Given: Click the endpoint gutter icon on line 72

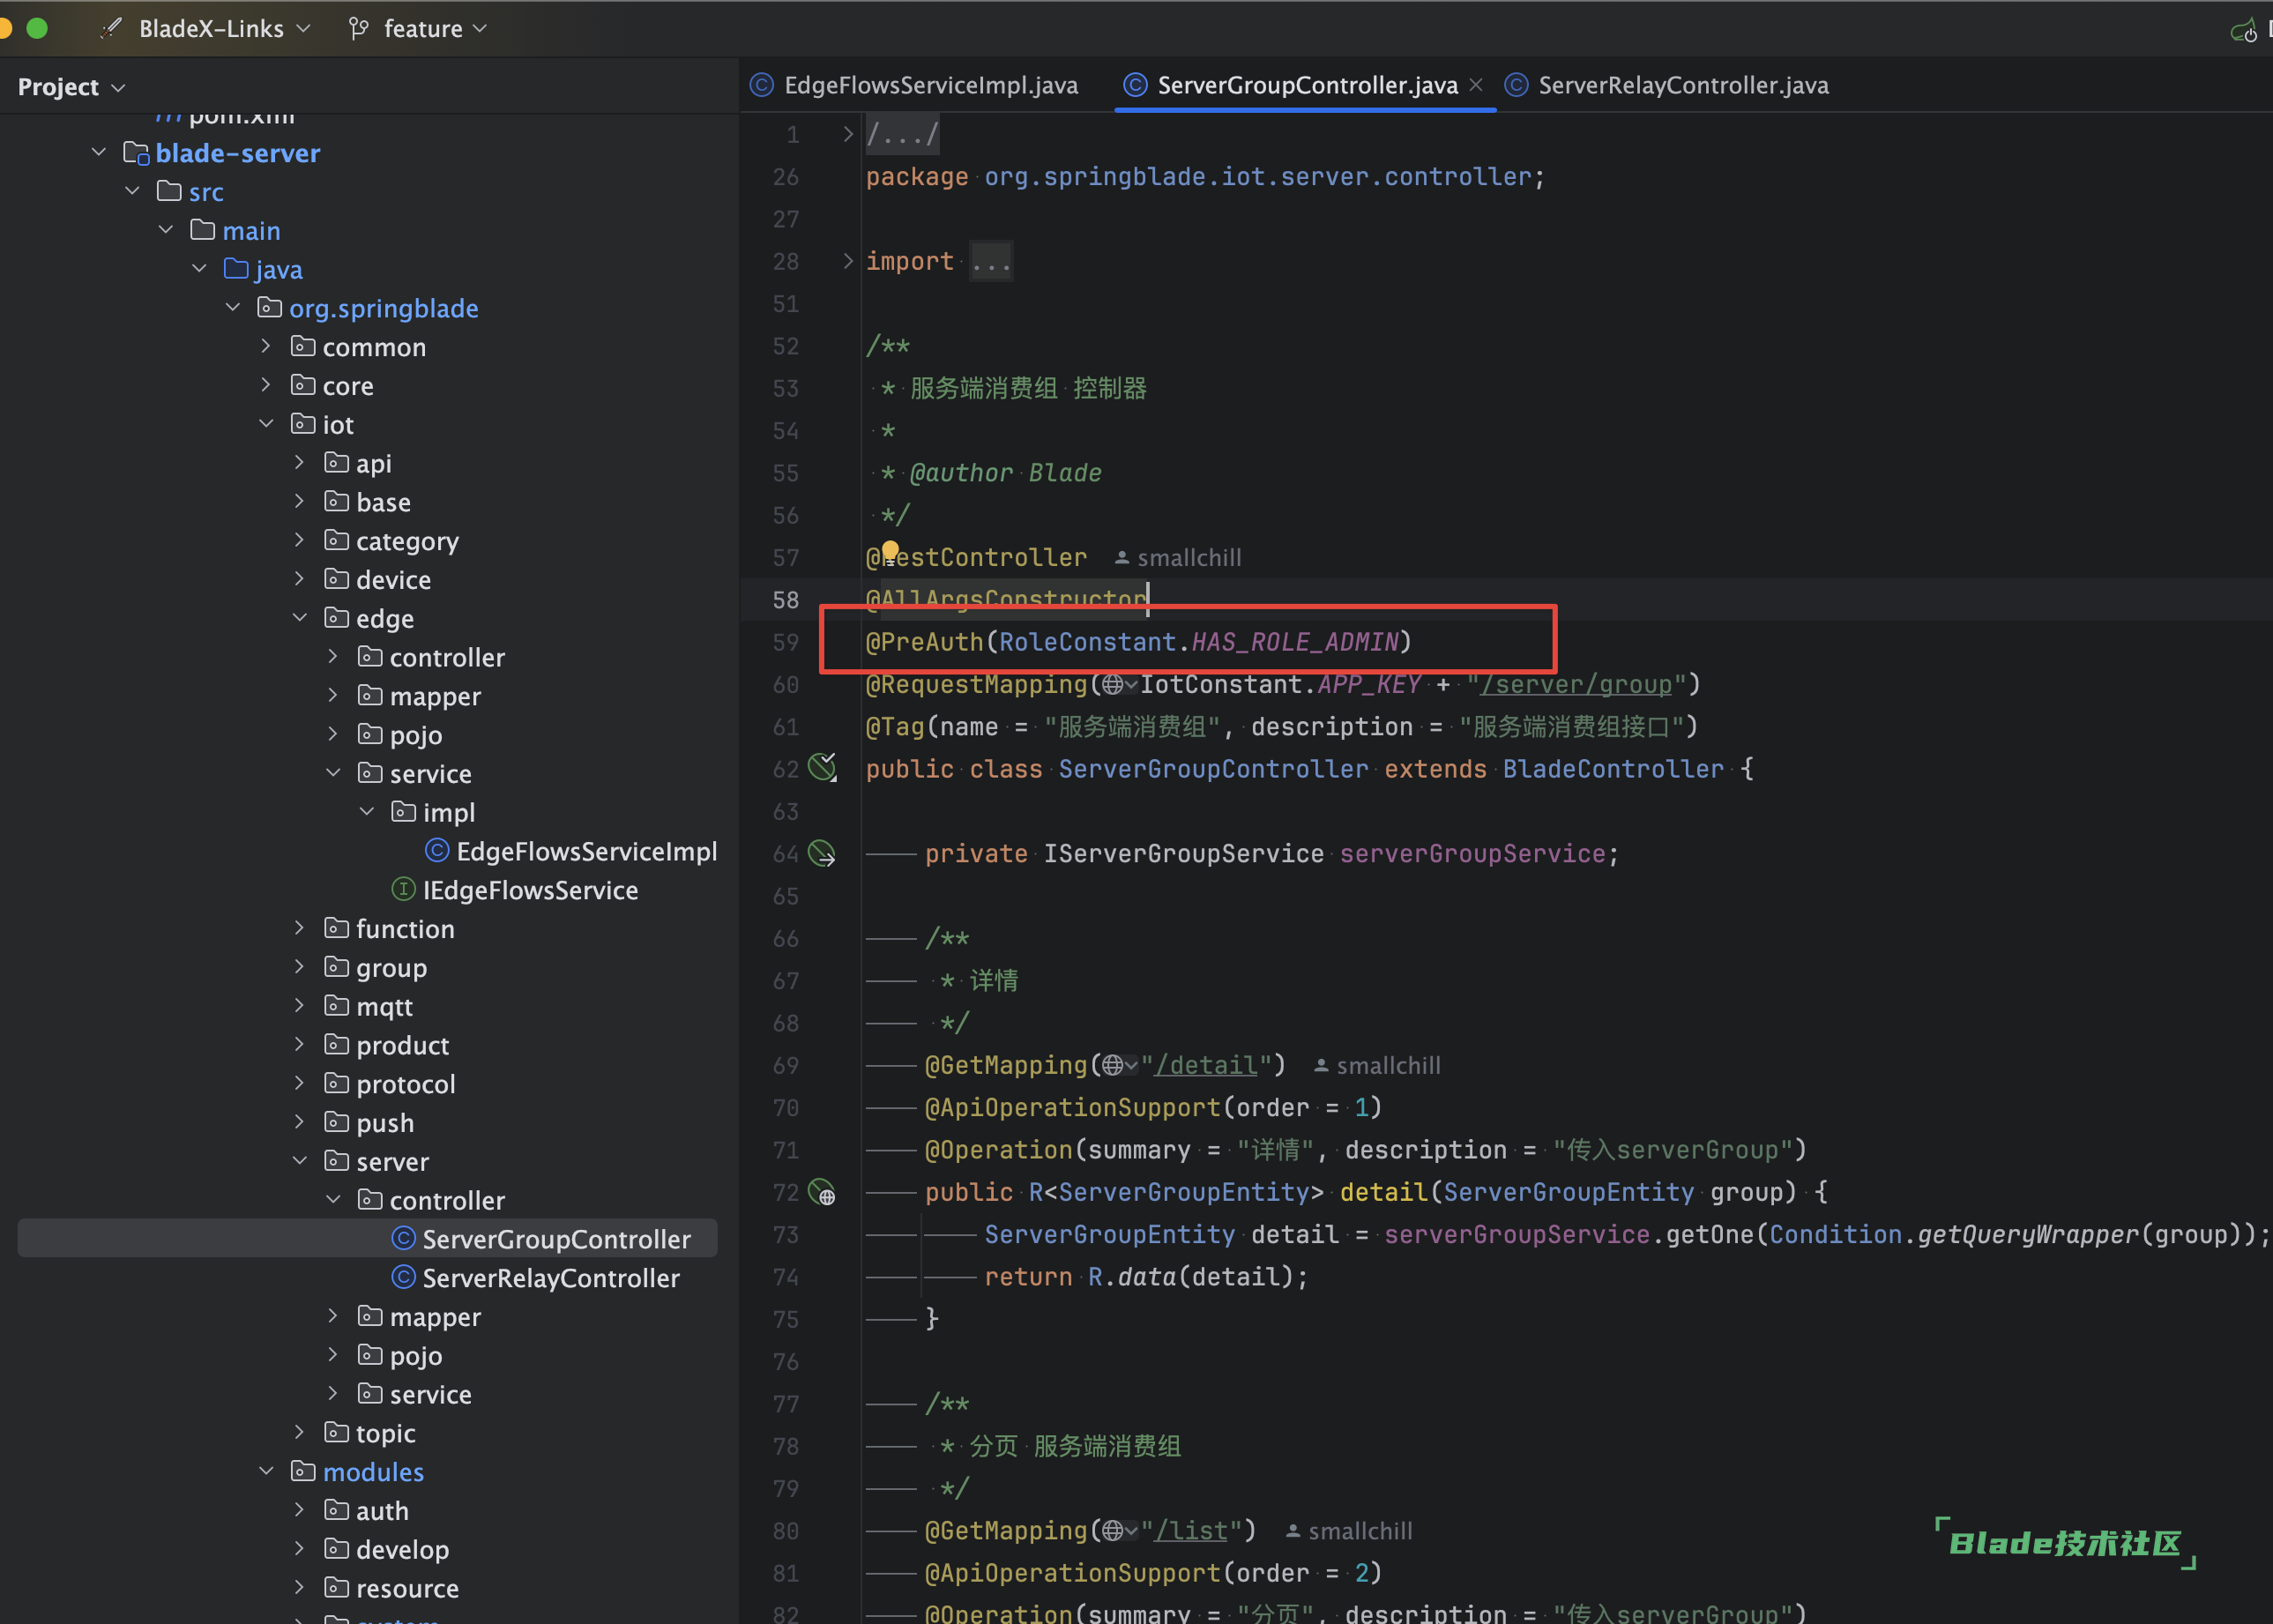Looking at the screenshot, I should pos(822,1192).
